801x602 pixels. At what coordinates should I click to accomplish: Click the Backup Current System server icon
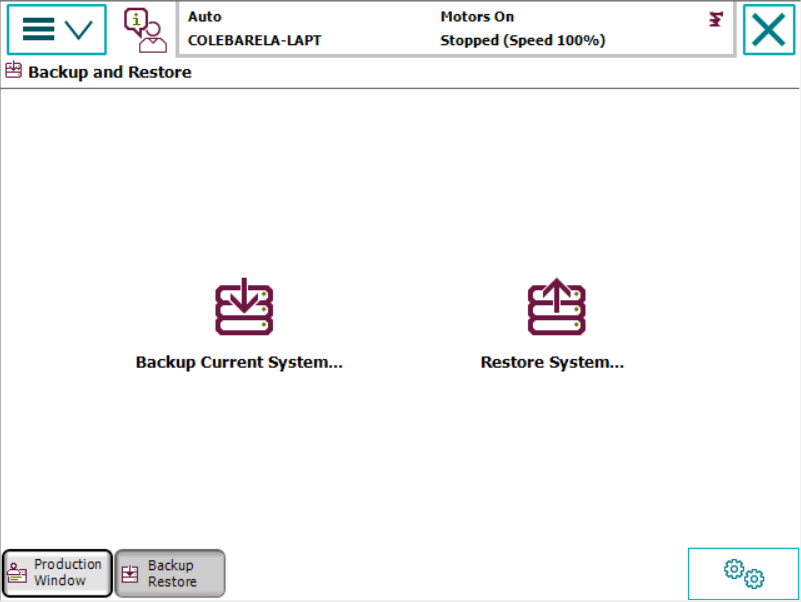click(x=244, y=307)
